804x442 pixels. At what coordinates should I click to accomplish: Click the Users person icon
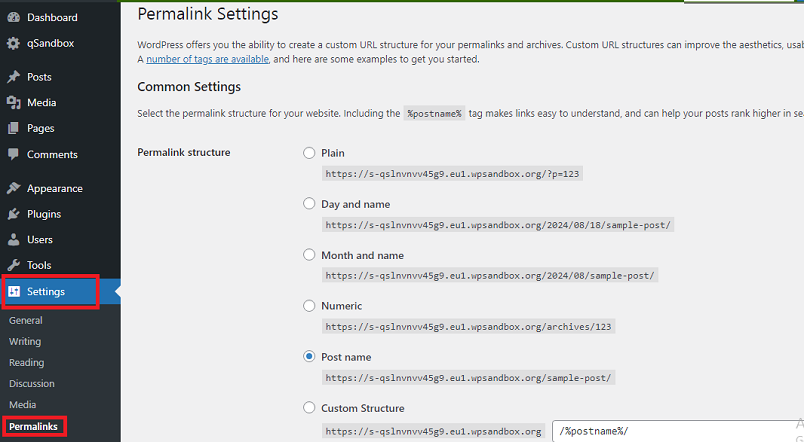coord(13,240)
